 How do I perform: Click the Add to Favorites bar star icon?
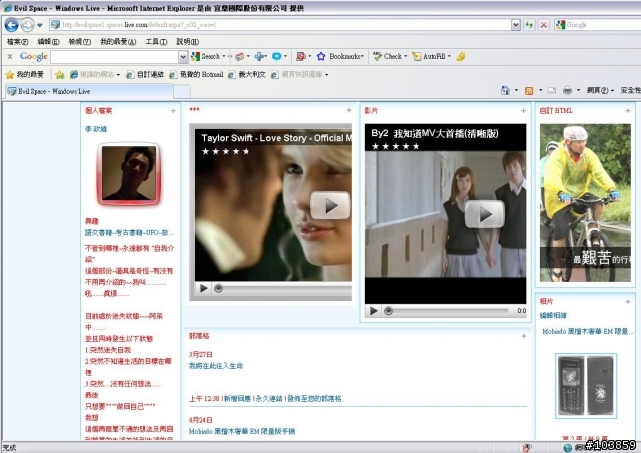click(60, 74)
